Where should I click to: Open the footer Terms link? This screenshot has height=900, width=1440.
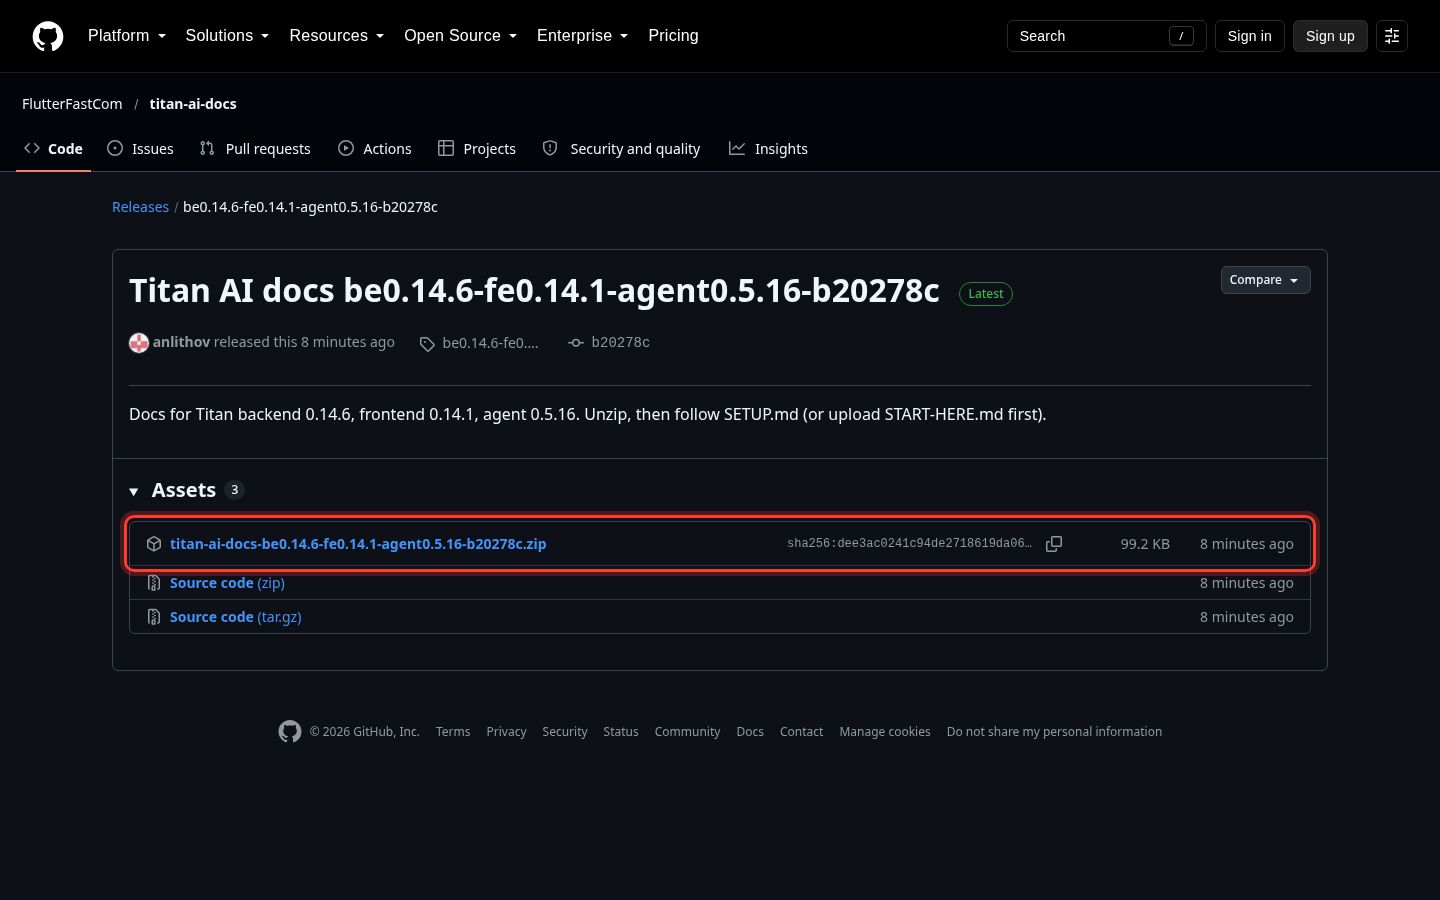coord(453,732)
